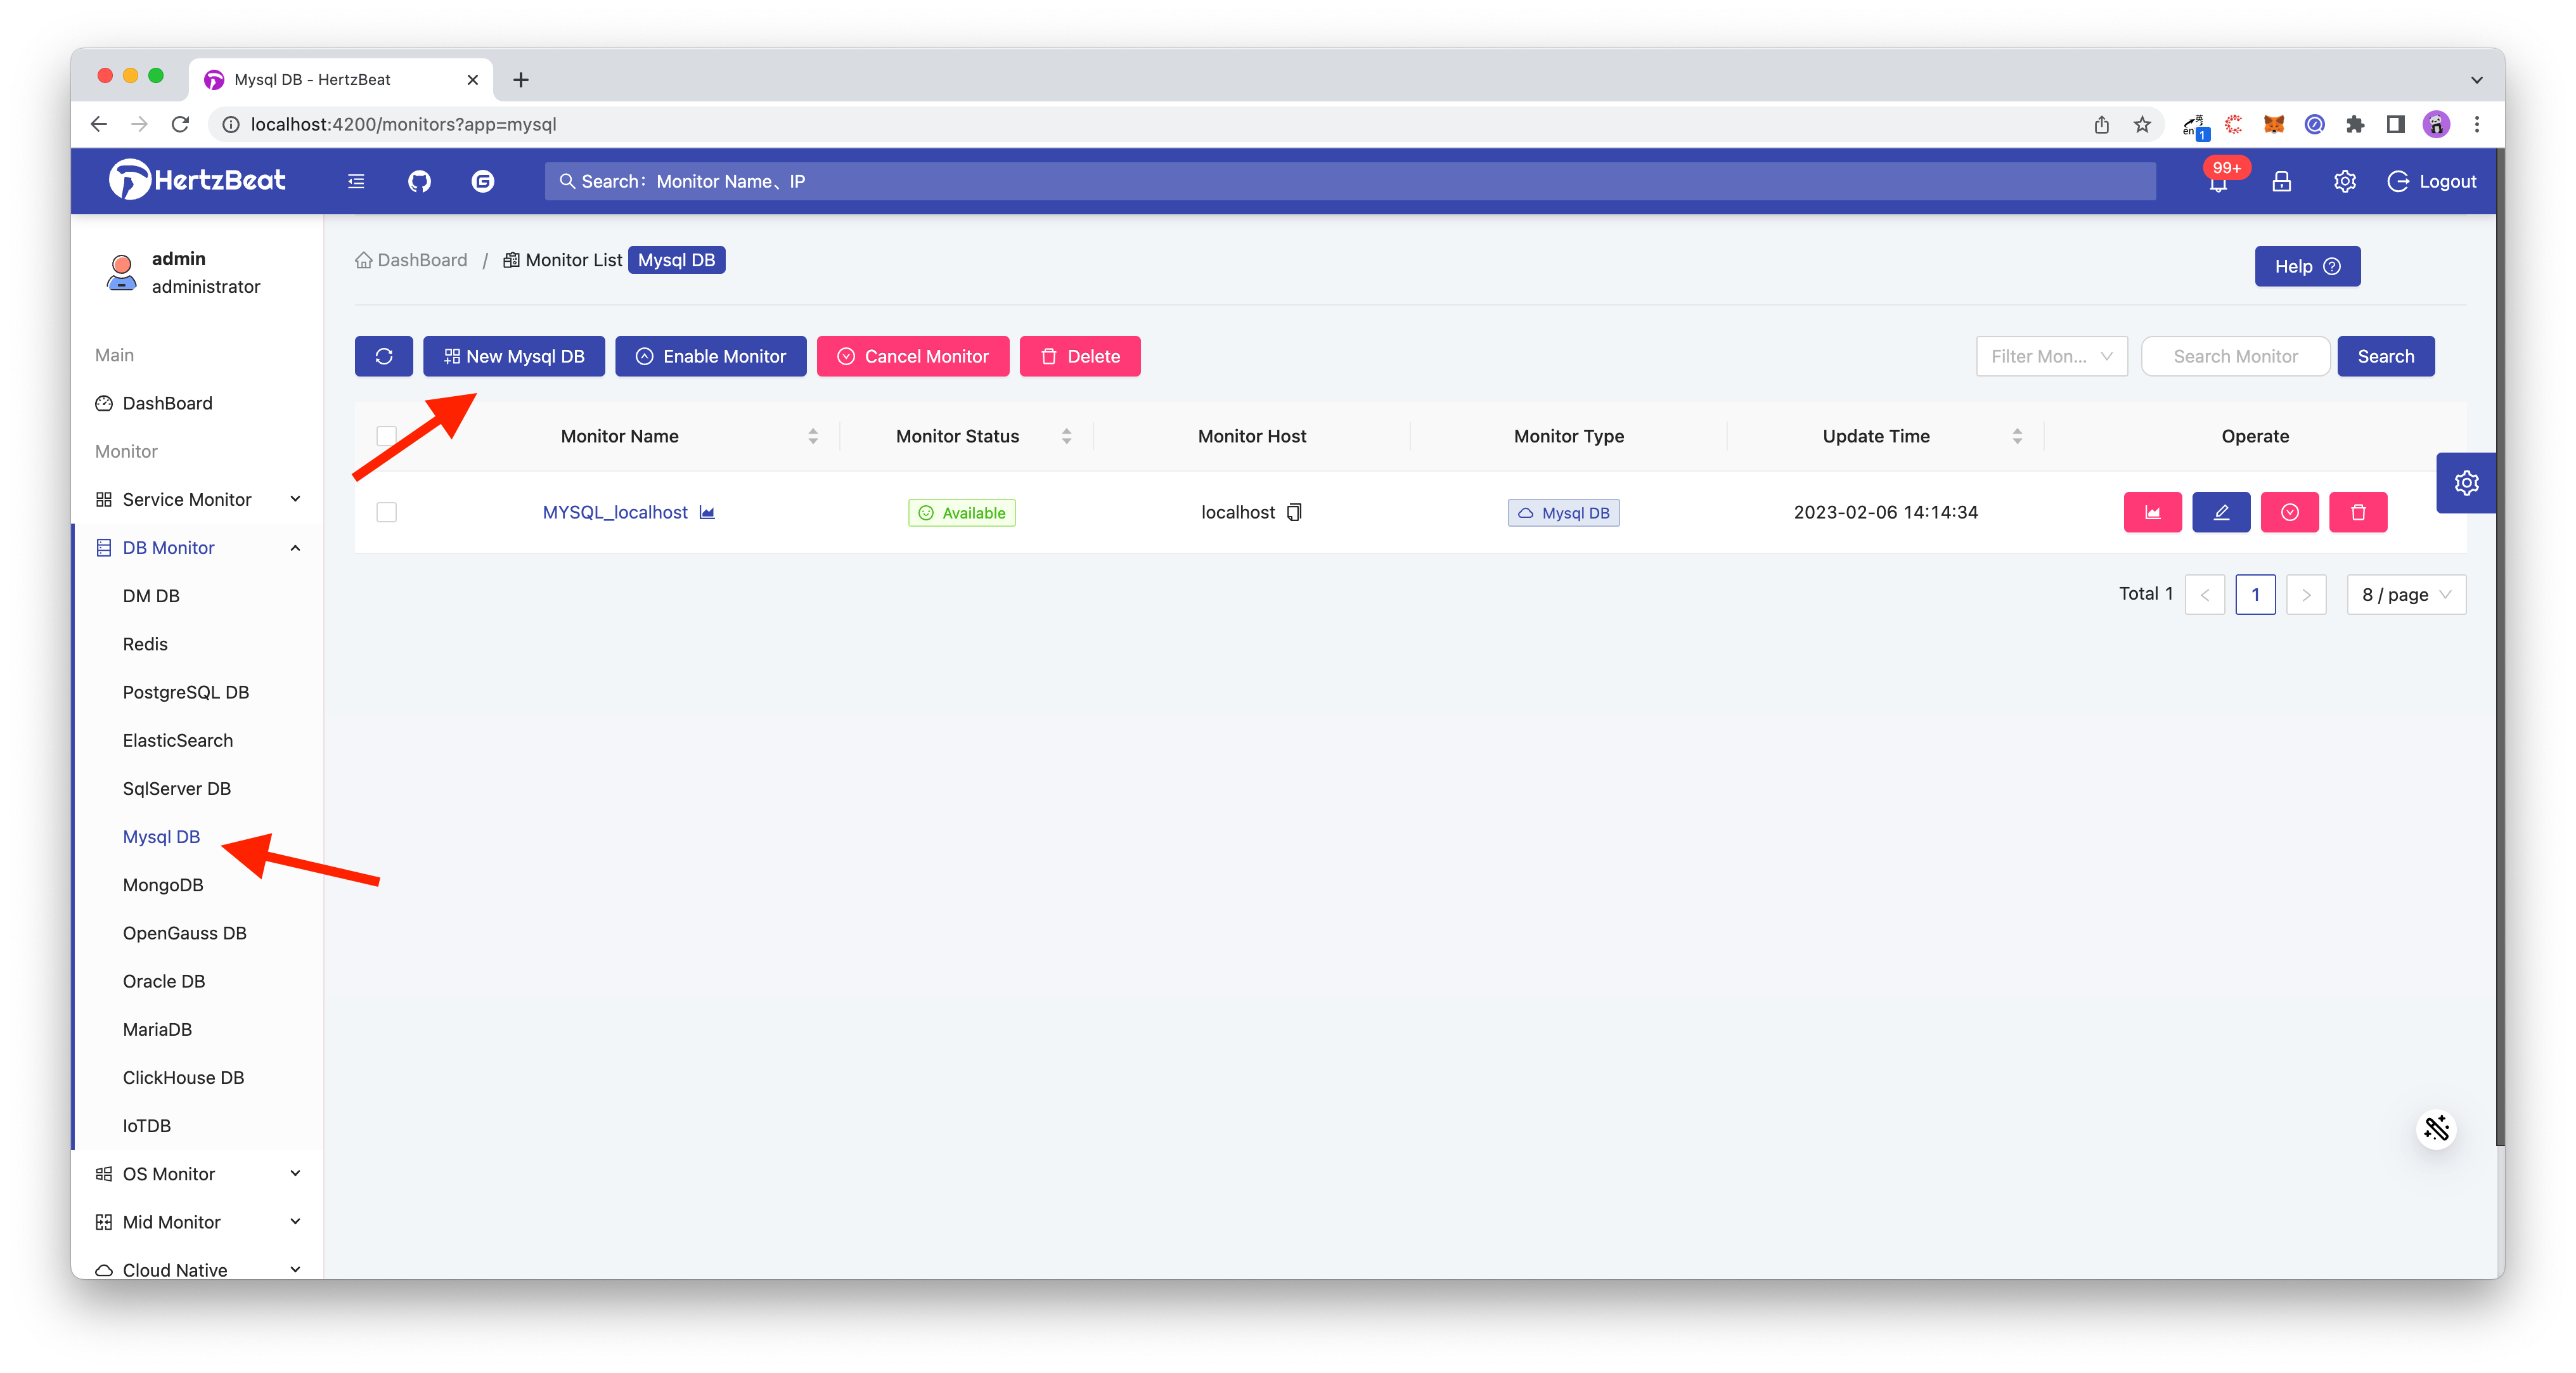Open the monitor chart details in Operate column
Screen dimensions: 2576x1373
coord(2152,512)
